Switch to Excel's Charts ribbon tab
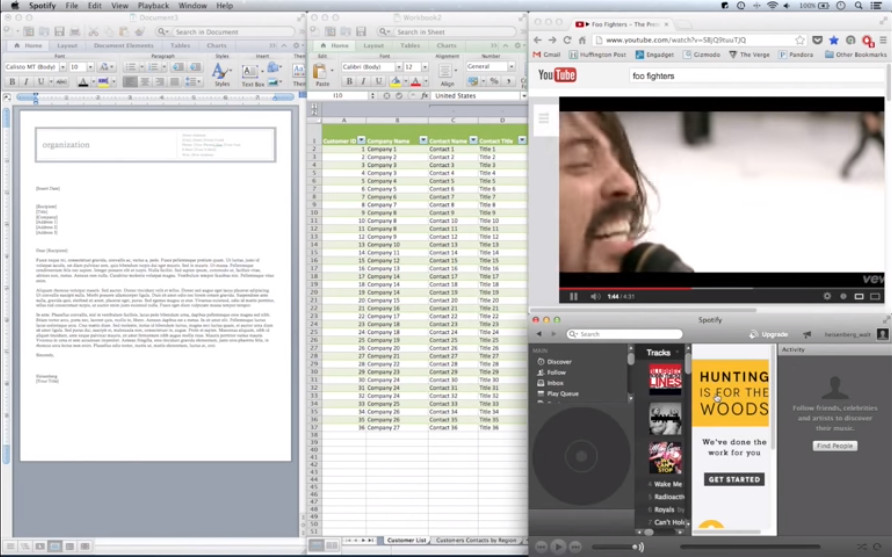 (447, 46)
